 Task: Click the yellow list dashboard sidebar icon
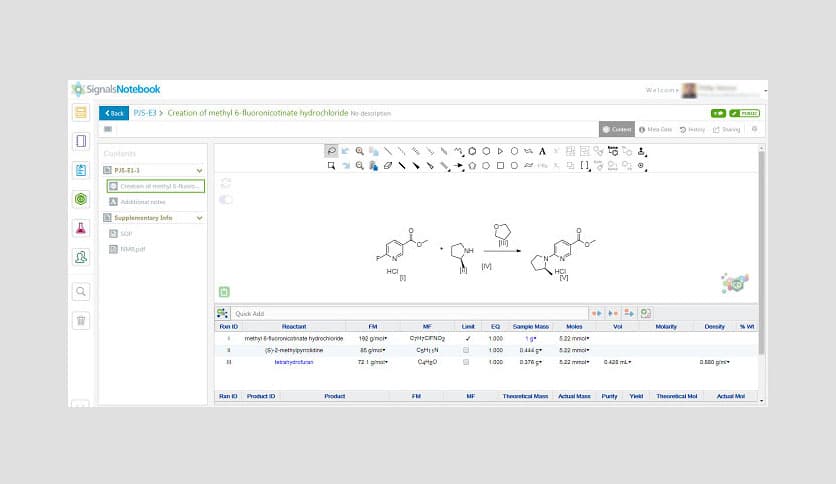[x=81, y=112]
